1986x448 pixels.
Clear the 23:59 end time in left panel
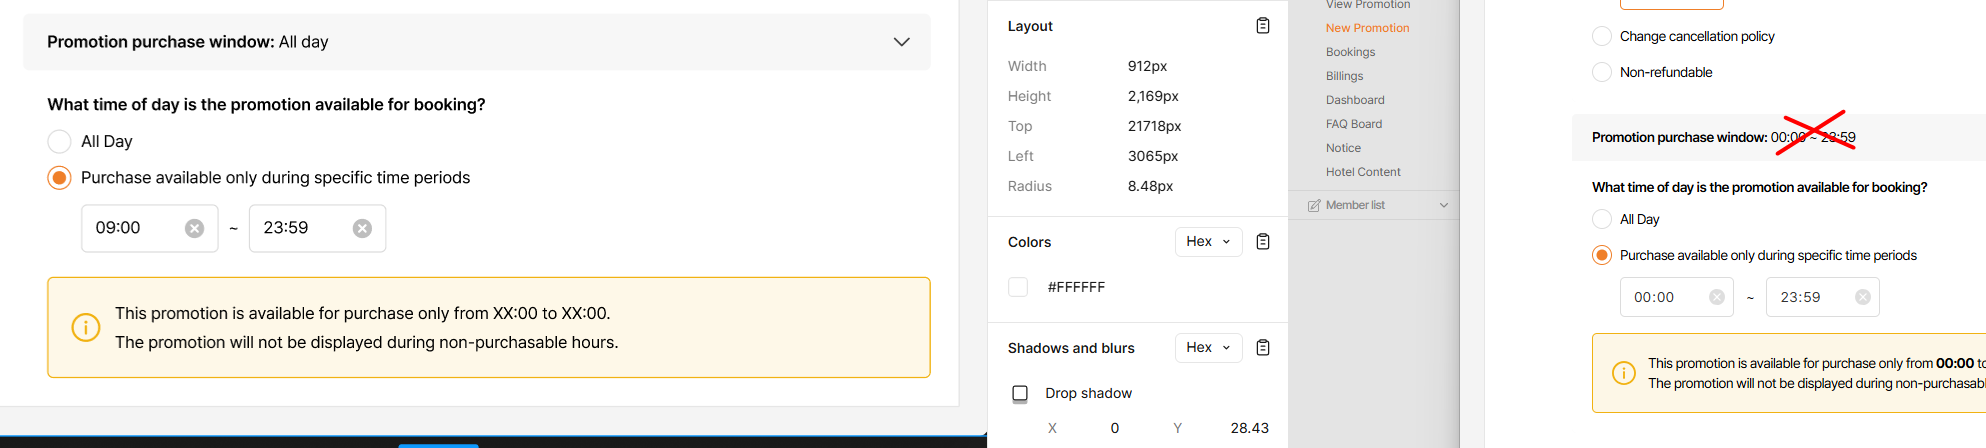tap(362, 229)
